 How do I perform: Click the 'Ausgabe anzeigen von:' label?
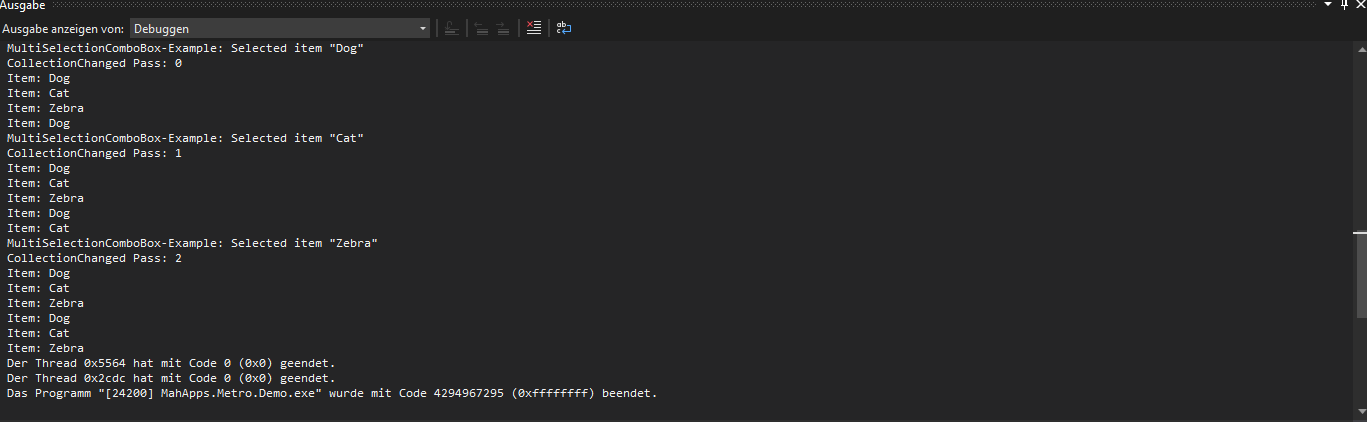click(63, 30)
